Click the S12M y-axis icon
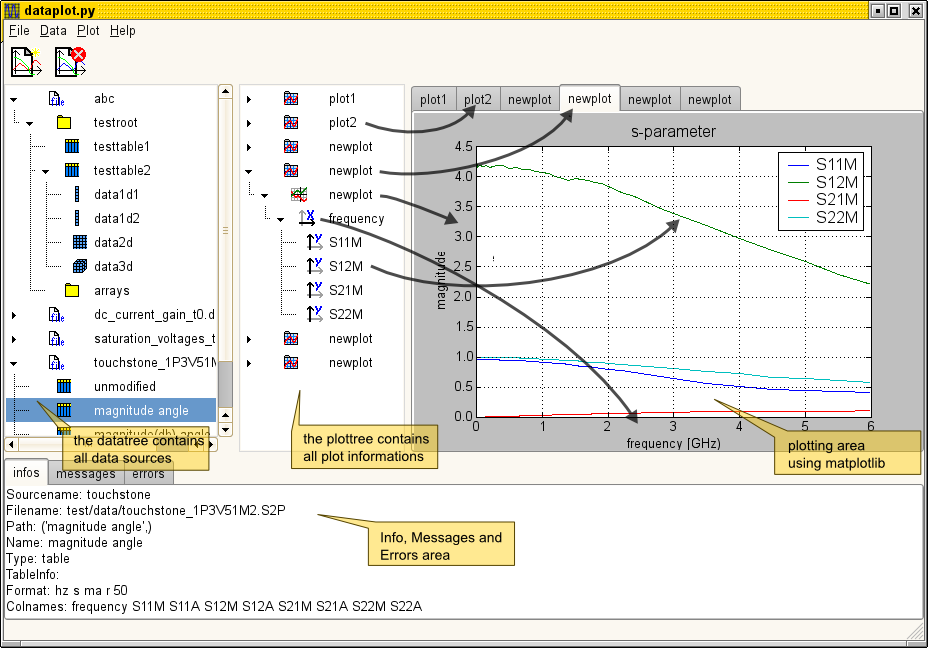 (x=314, y=267)
